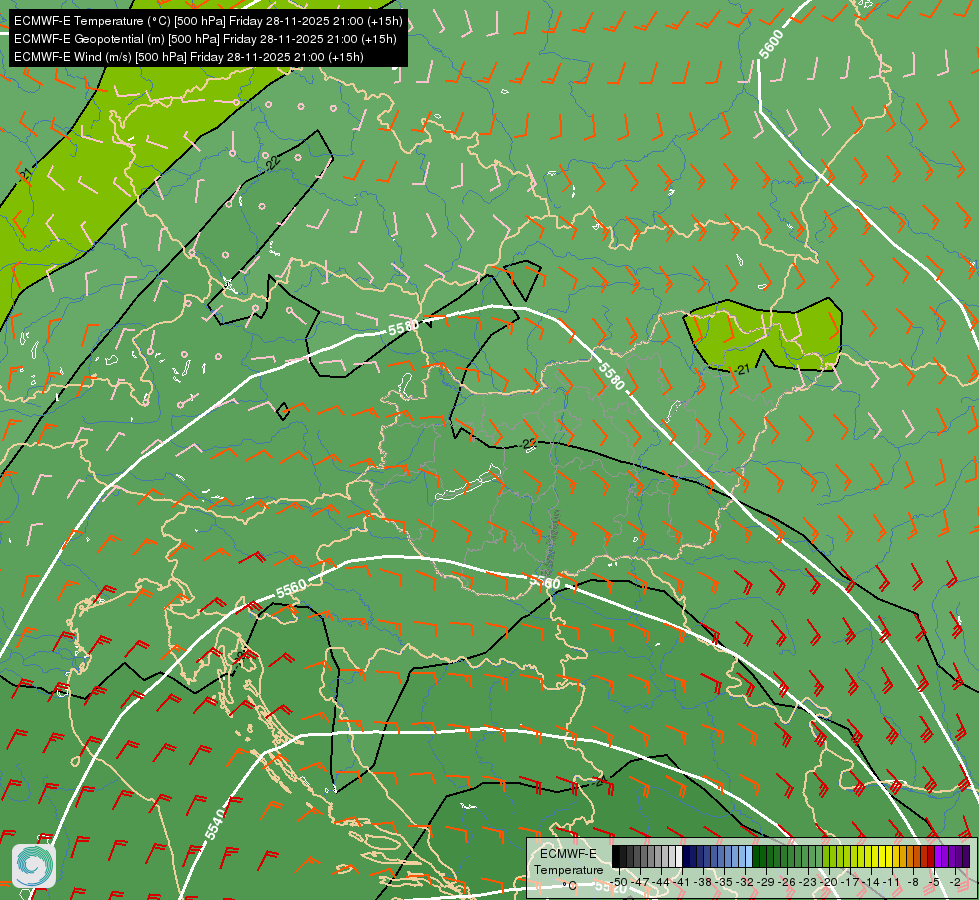Click the -44 value on the temperature scale
This screenshot has height=900, width=979.
[x=662, y=882]
